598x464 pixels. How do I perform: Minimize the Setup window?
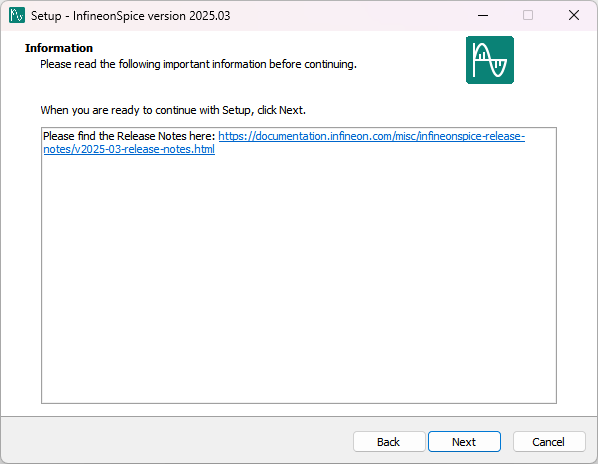(x=483, y=15)
